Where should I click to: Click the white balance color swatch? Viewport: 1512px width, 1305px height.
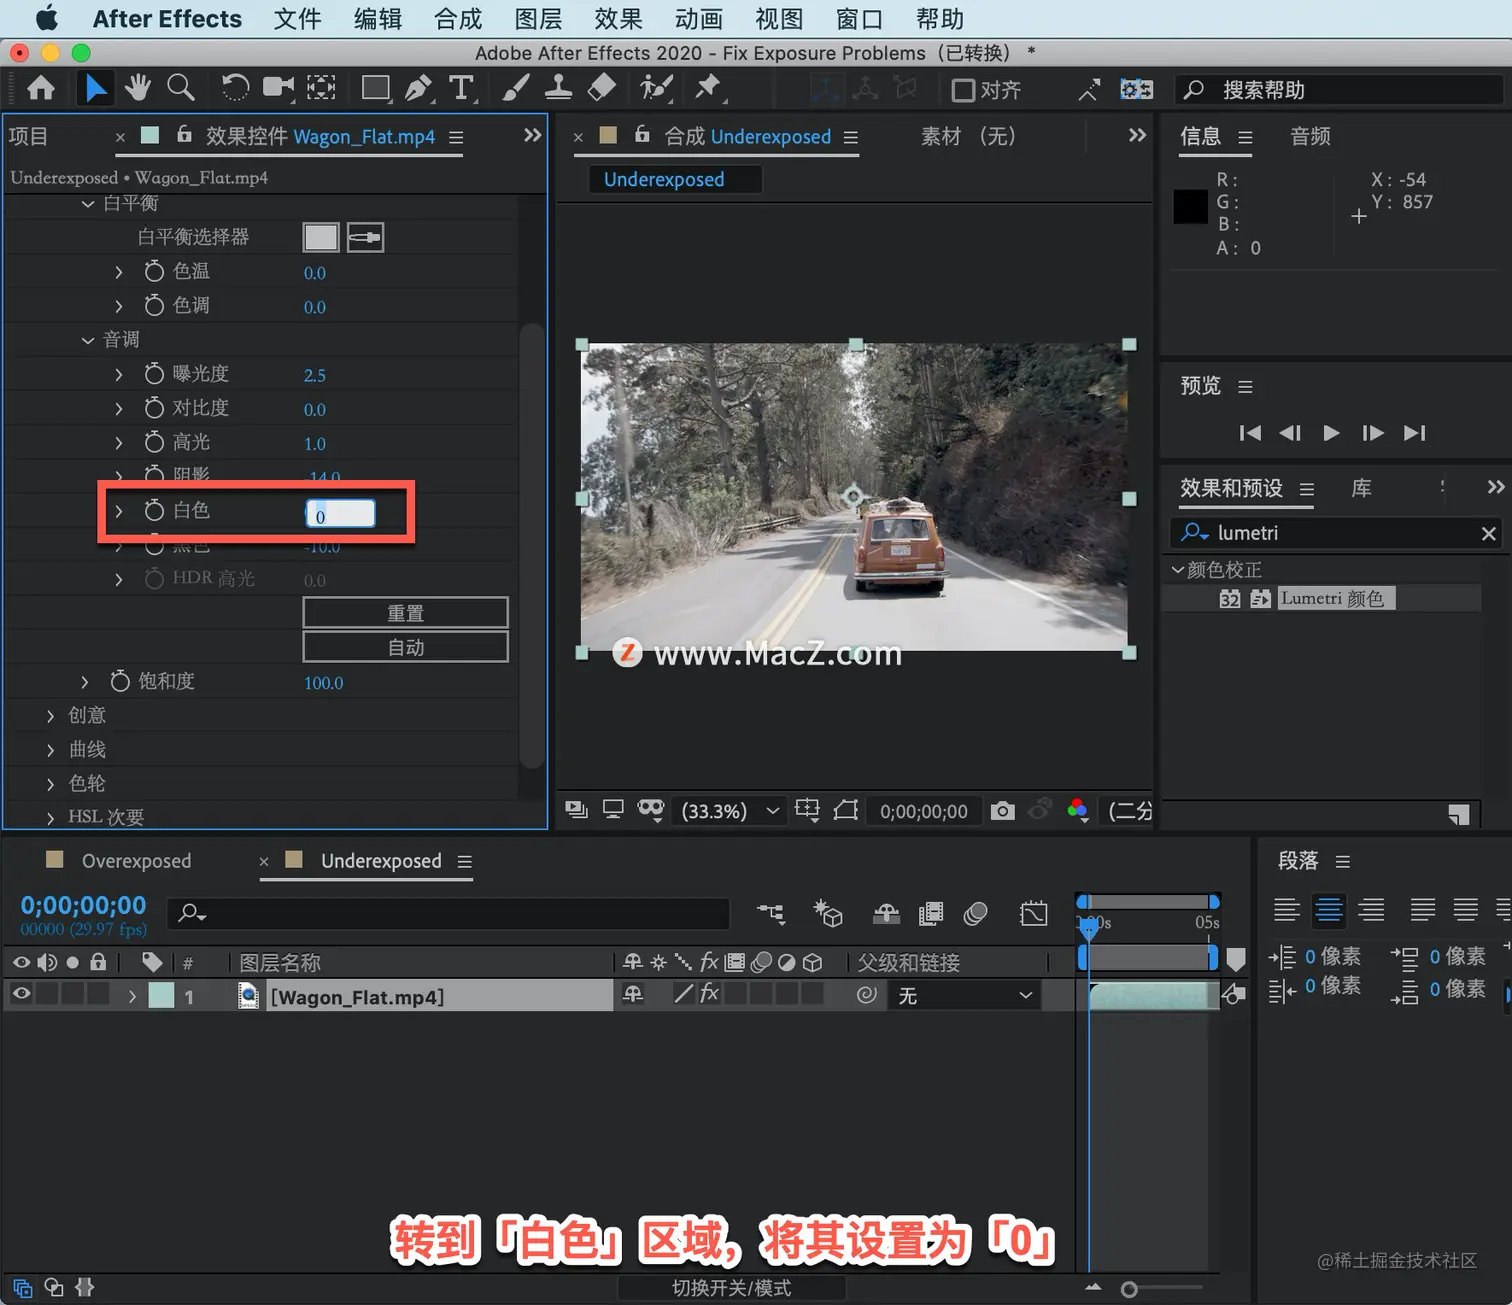click(x=321, y=238)
